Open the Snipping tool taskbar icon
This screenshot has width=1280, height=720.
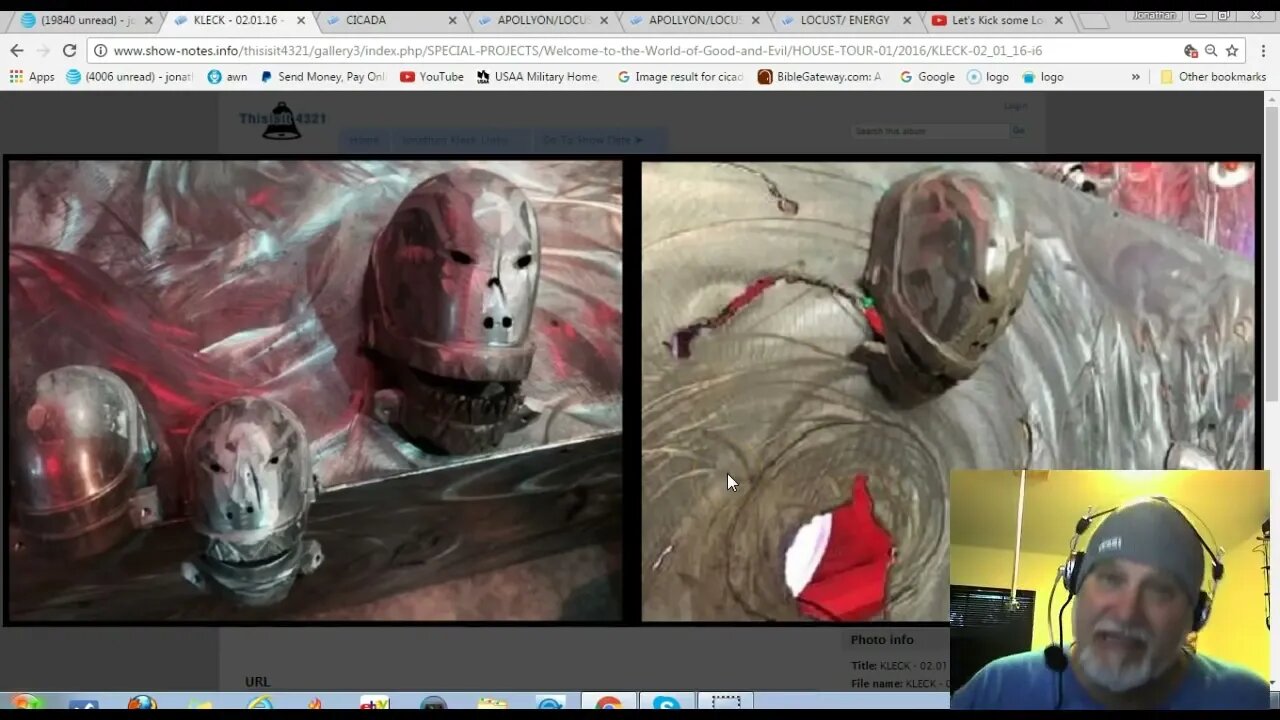click(725, 706)
